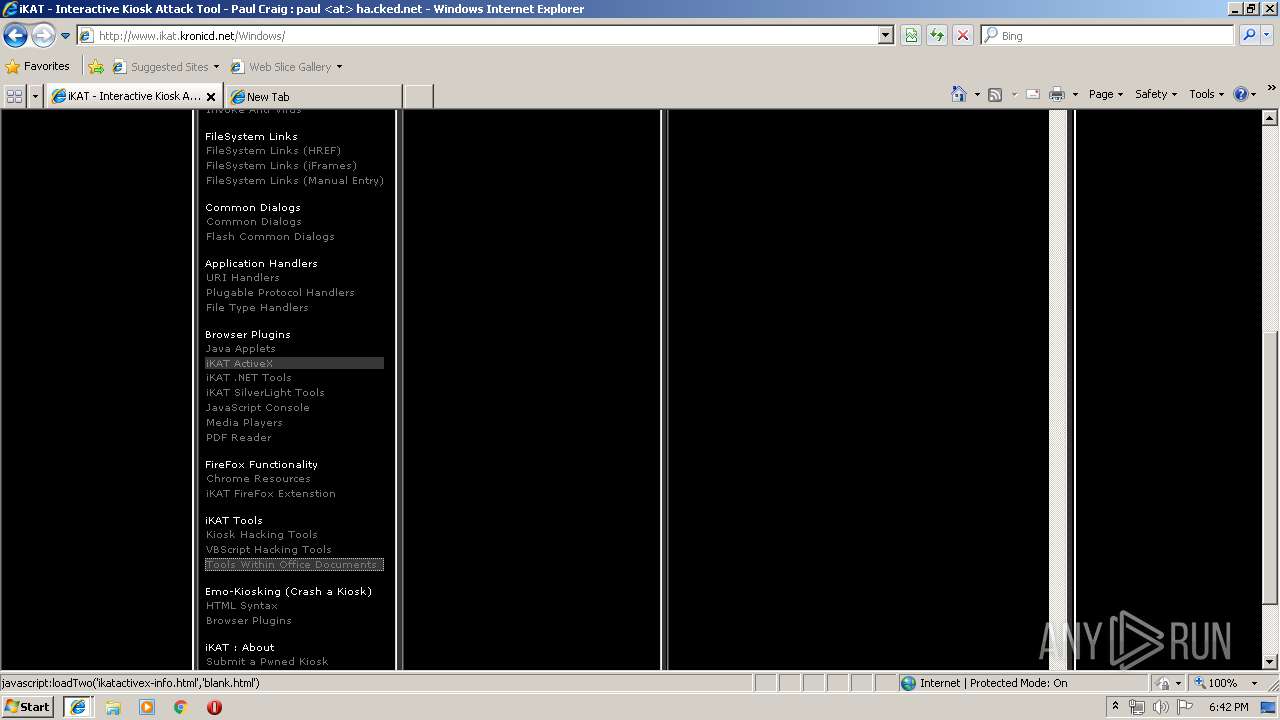This screenshot has width=1280, height=720.
Task: Click the Start button
Action: 28,707
